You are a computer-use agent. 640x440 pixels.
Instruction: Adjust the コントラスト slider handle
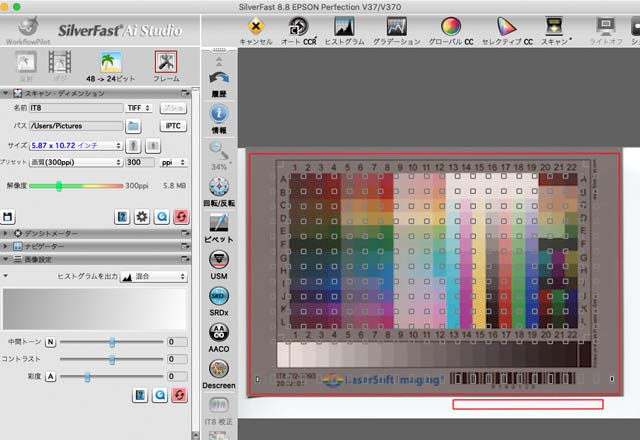111,359
